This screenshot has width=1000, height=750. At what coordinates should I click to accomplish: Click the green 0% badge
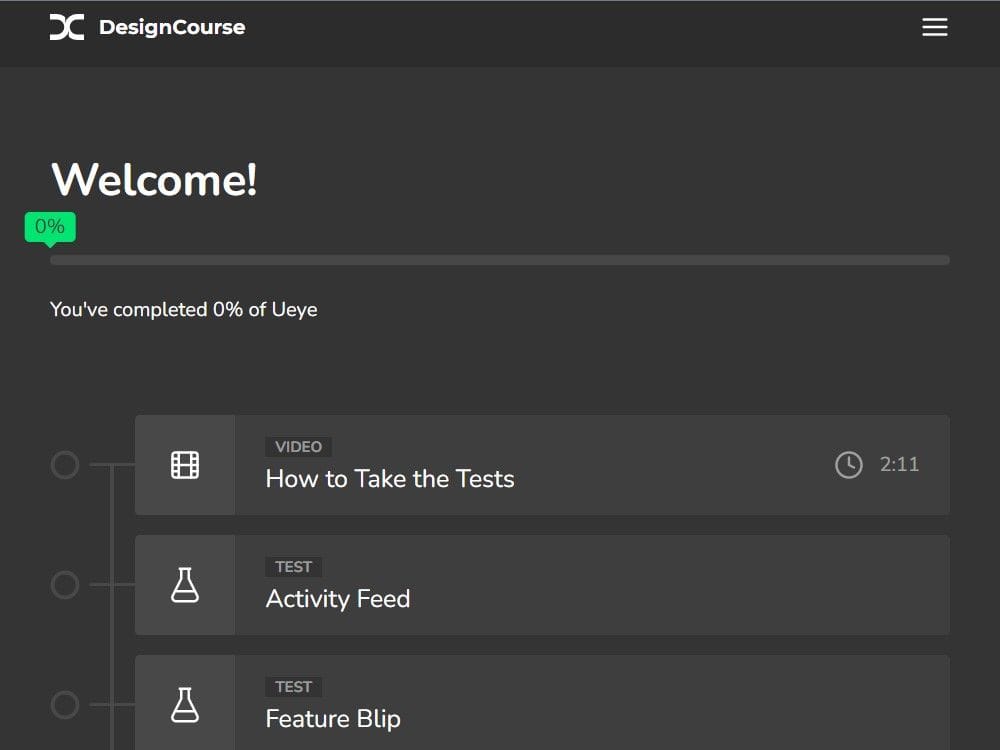coord(50,225)
